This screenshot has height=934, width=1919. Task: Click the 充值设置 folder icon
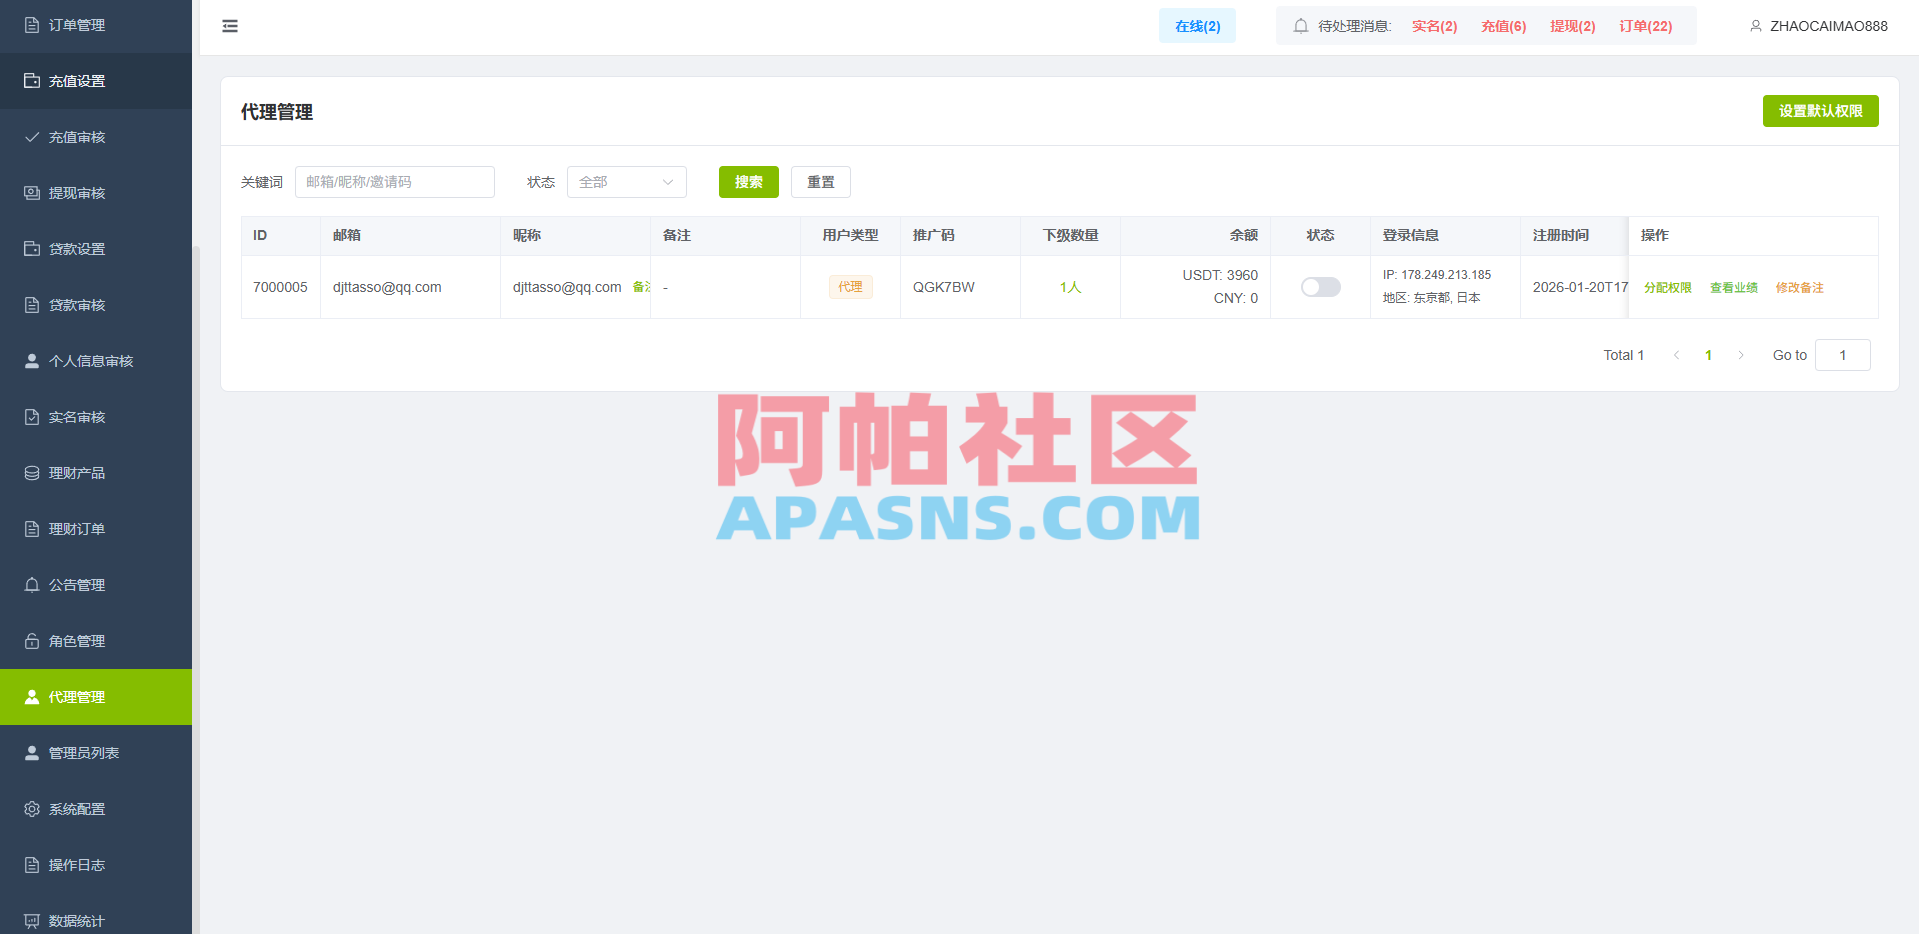[32, 81]
